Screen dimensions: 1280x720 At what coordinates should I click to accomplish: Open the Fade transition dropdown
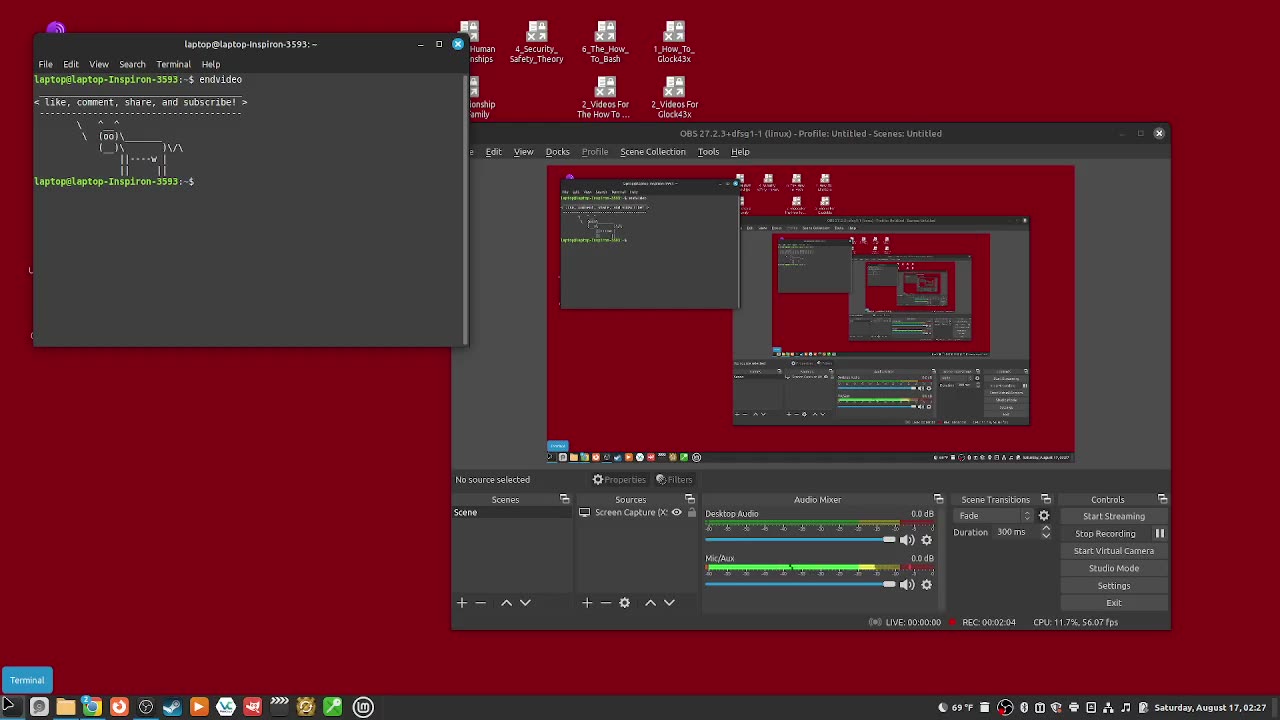(992, 516)
